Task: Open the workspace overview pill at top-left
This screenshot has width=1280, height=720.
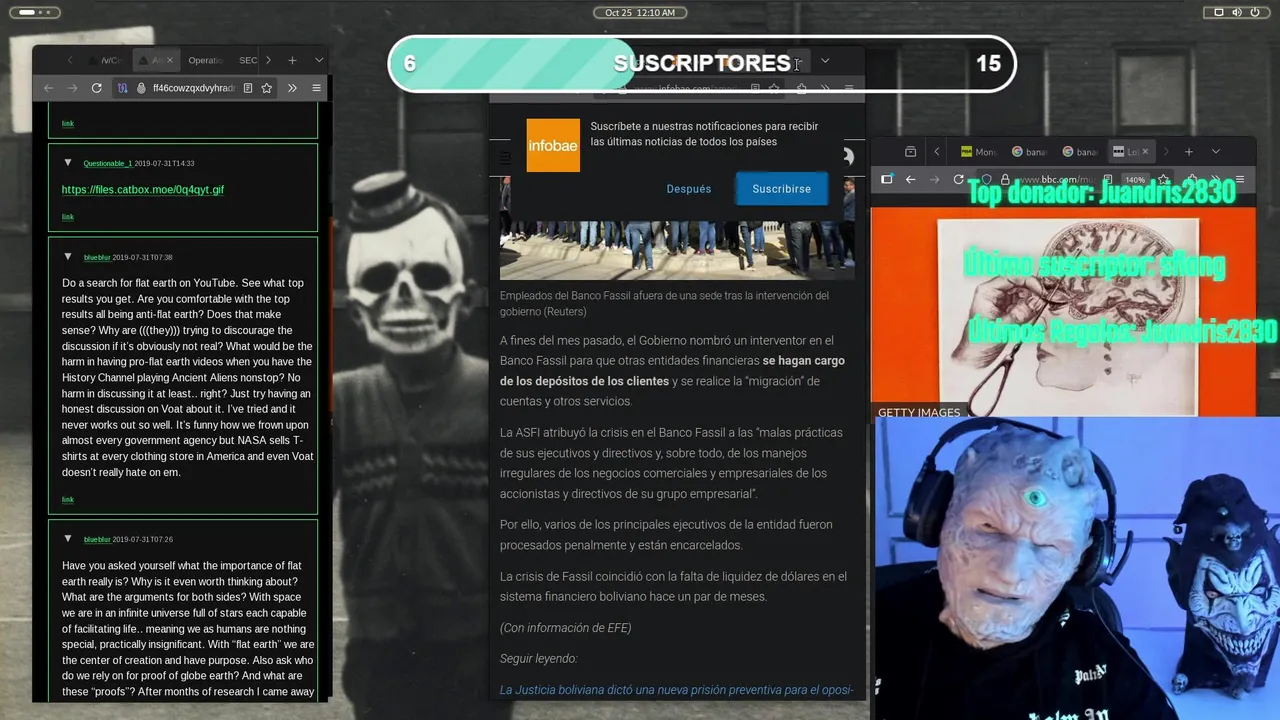Action: pyautogui.click(x=35, y=12)
